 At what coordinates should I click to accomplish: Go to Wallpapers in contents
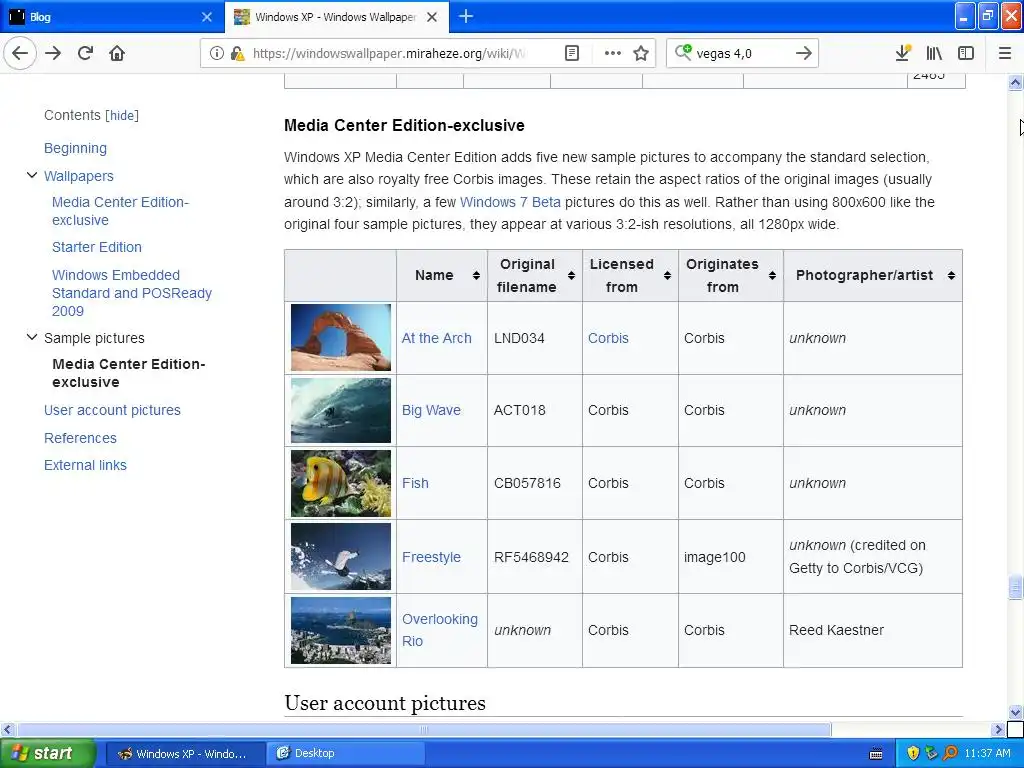pos(78,176)
